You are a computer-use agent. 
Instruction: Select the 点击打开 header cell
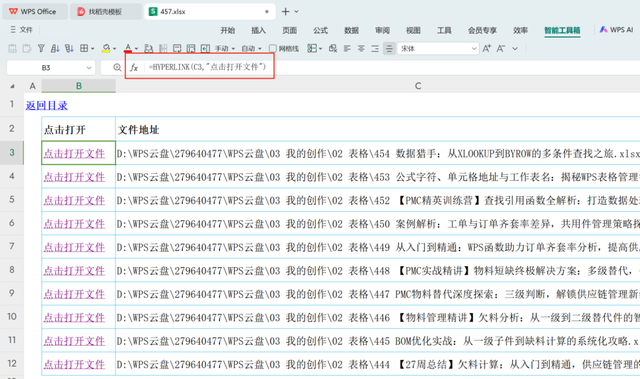tap(78, 129)
